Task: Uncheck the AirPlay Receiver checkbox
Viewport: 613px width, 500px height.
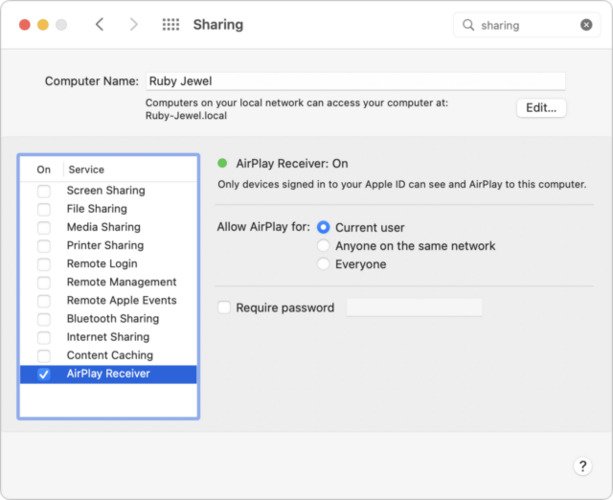Action: [x=44, y=374]
